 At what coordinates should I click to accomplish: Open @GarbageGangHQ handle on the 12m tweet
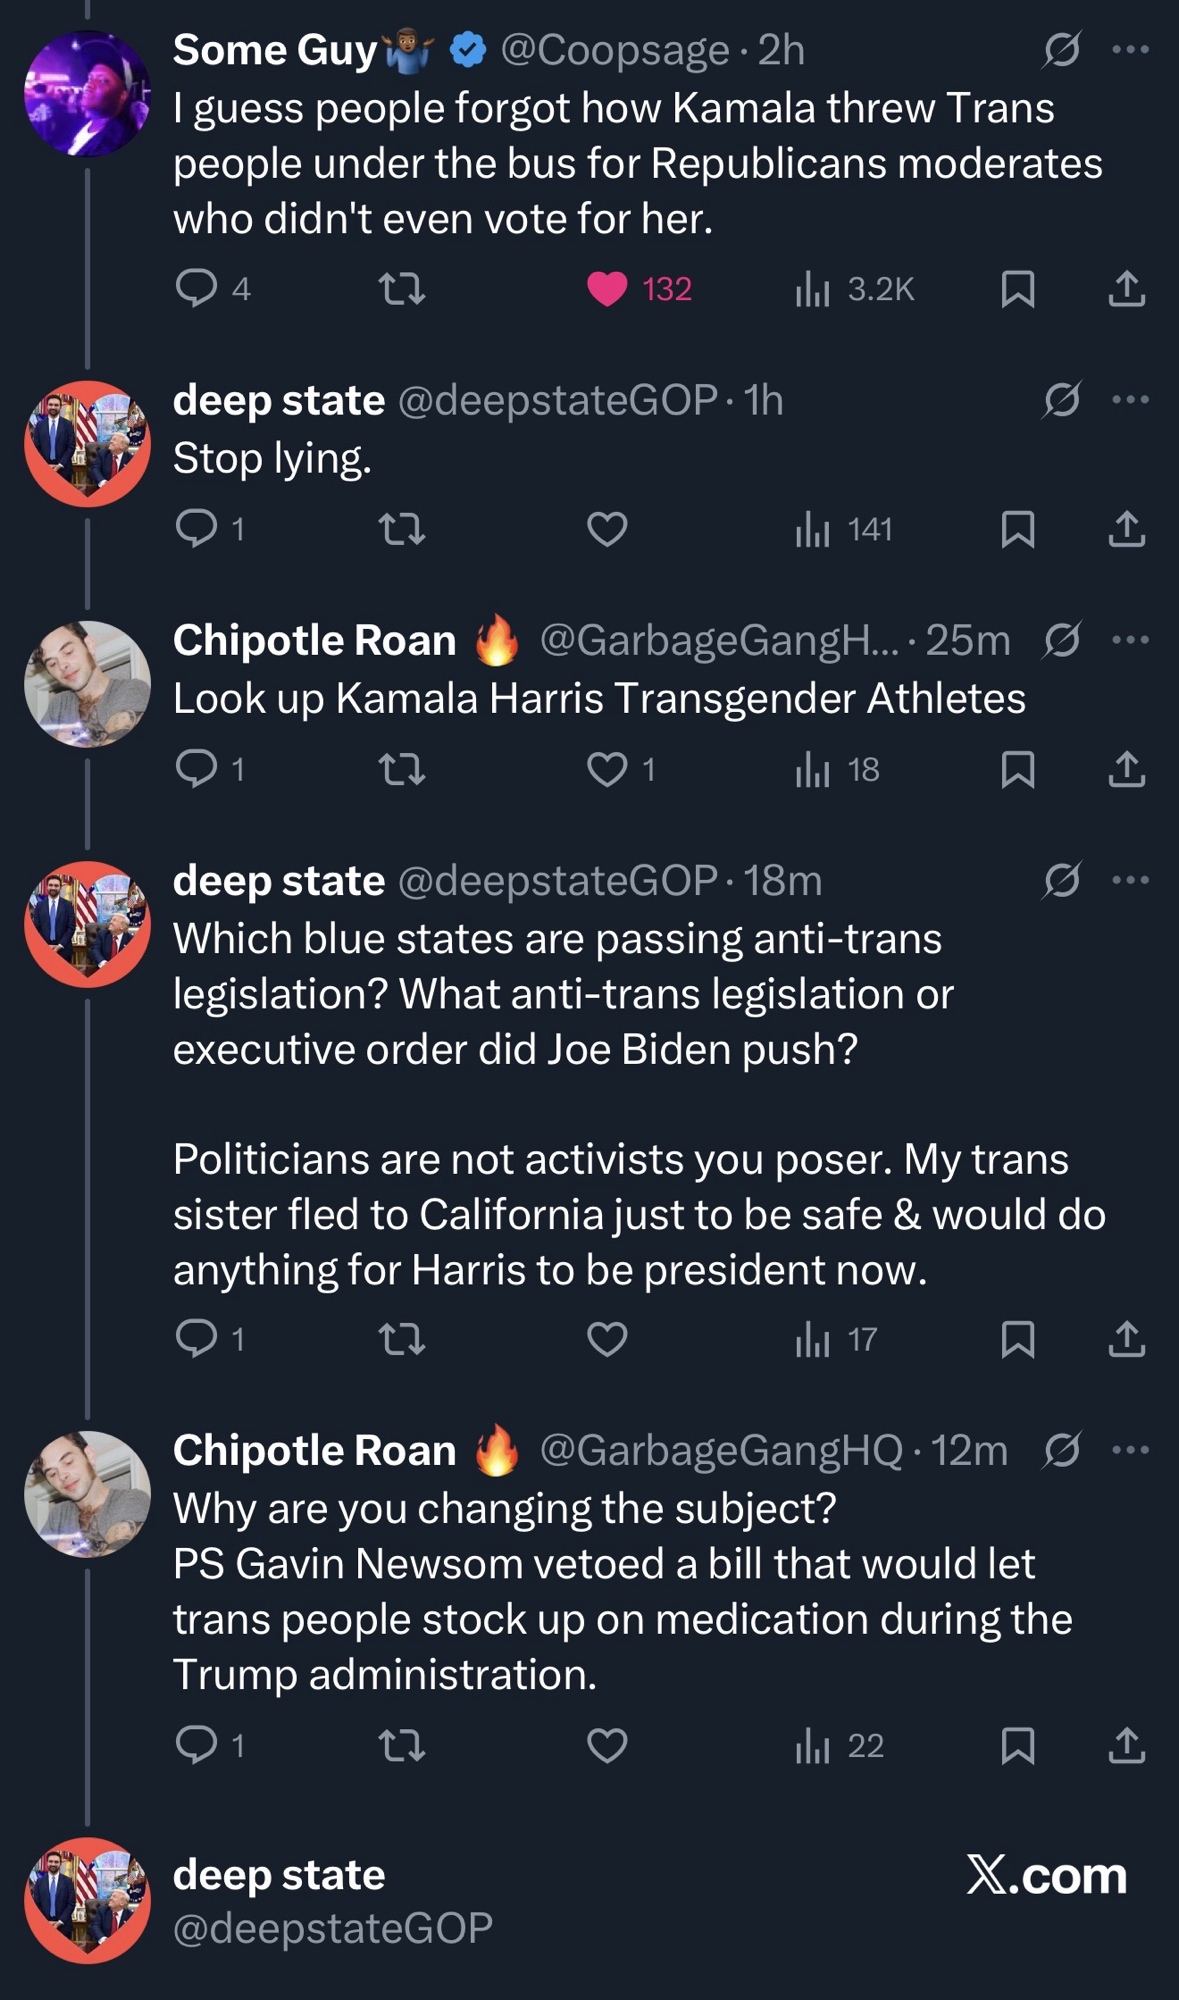pyautogui.click(x=720, y=1450)
